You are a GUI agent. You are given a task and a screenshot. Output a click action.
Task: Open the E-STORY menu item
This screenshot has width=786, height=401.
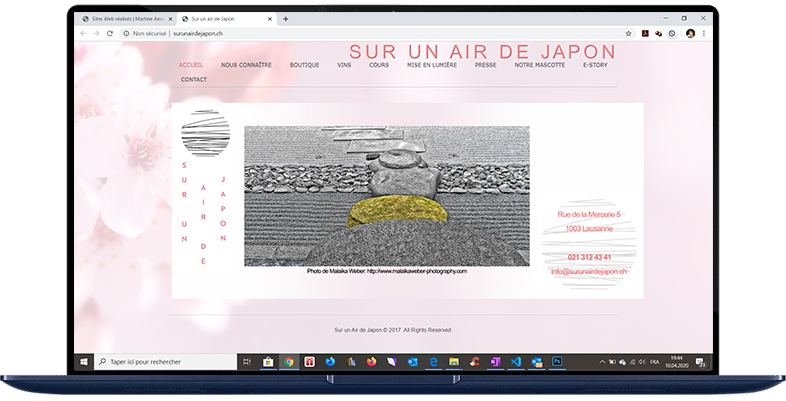pos(596,65)
